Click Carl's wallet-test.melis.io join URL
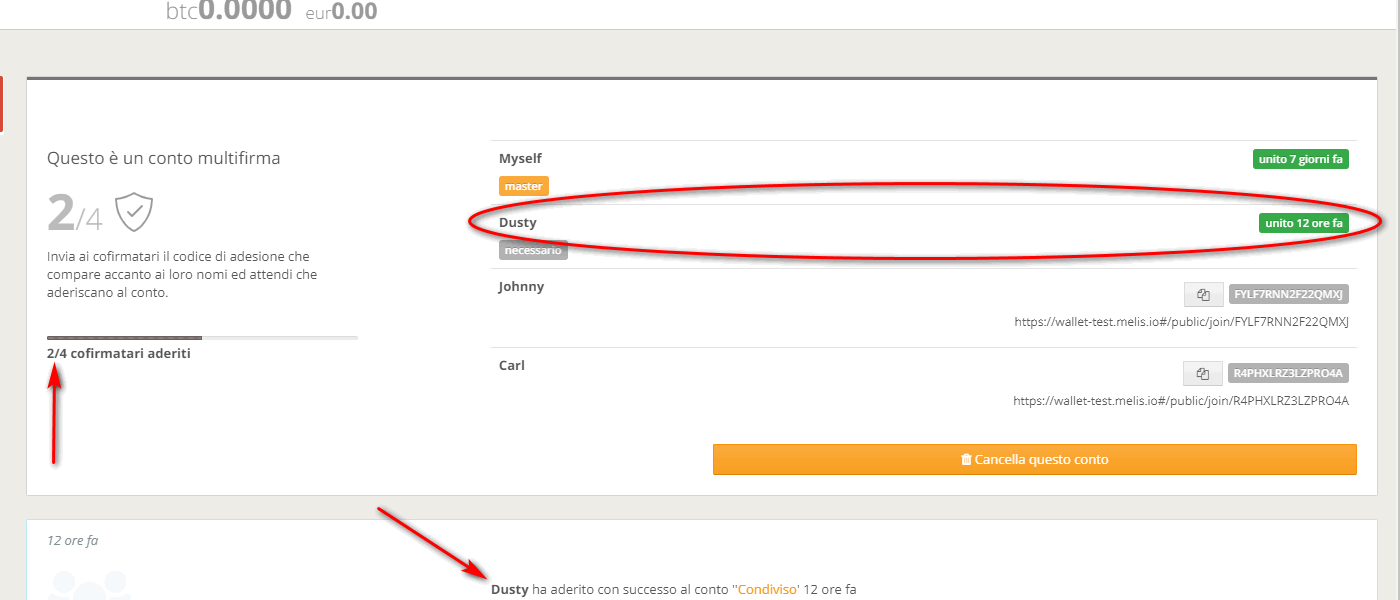Viewport: 1400px width, 600px height. pyautogui.click(x=1181, y=401)
